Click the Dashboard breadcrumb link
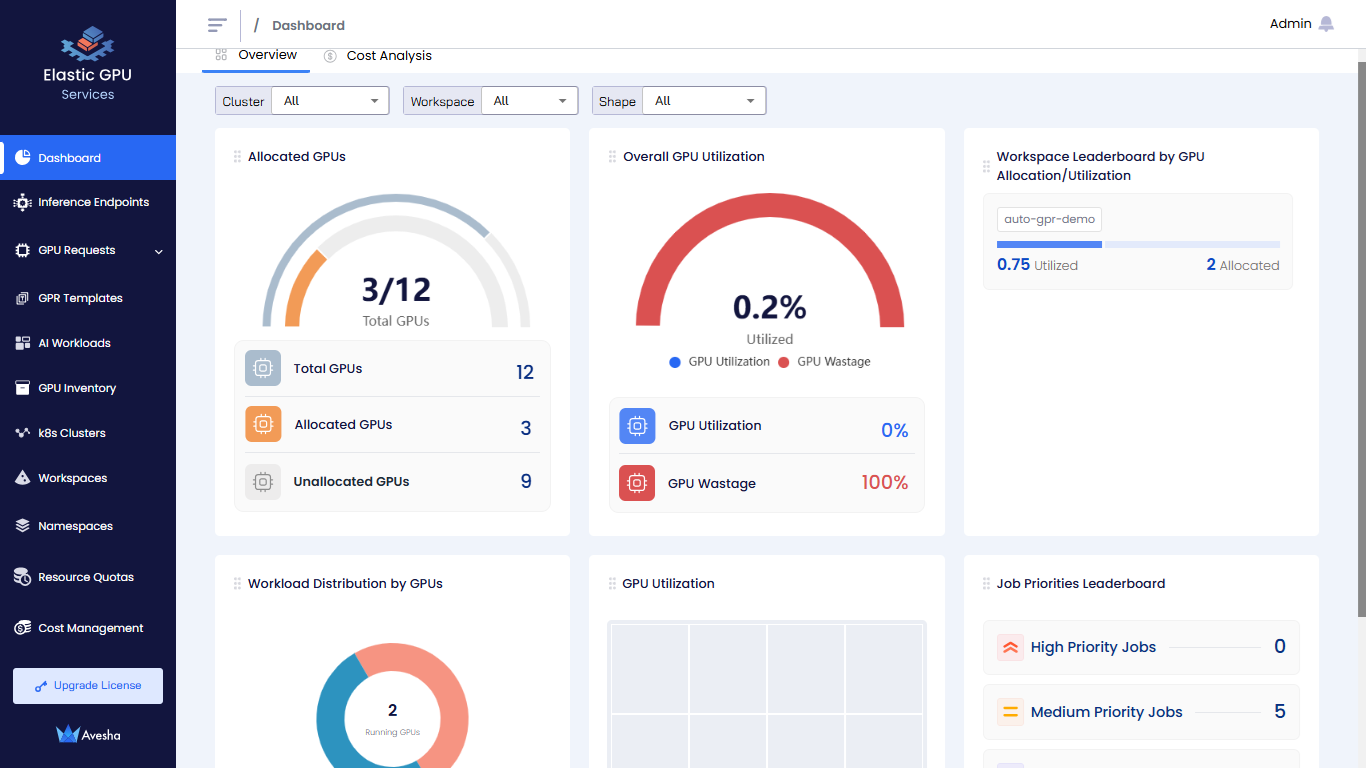This screenshot has height=768, width=1366. coord(308,26)
